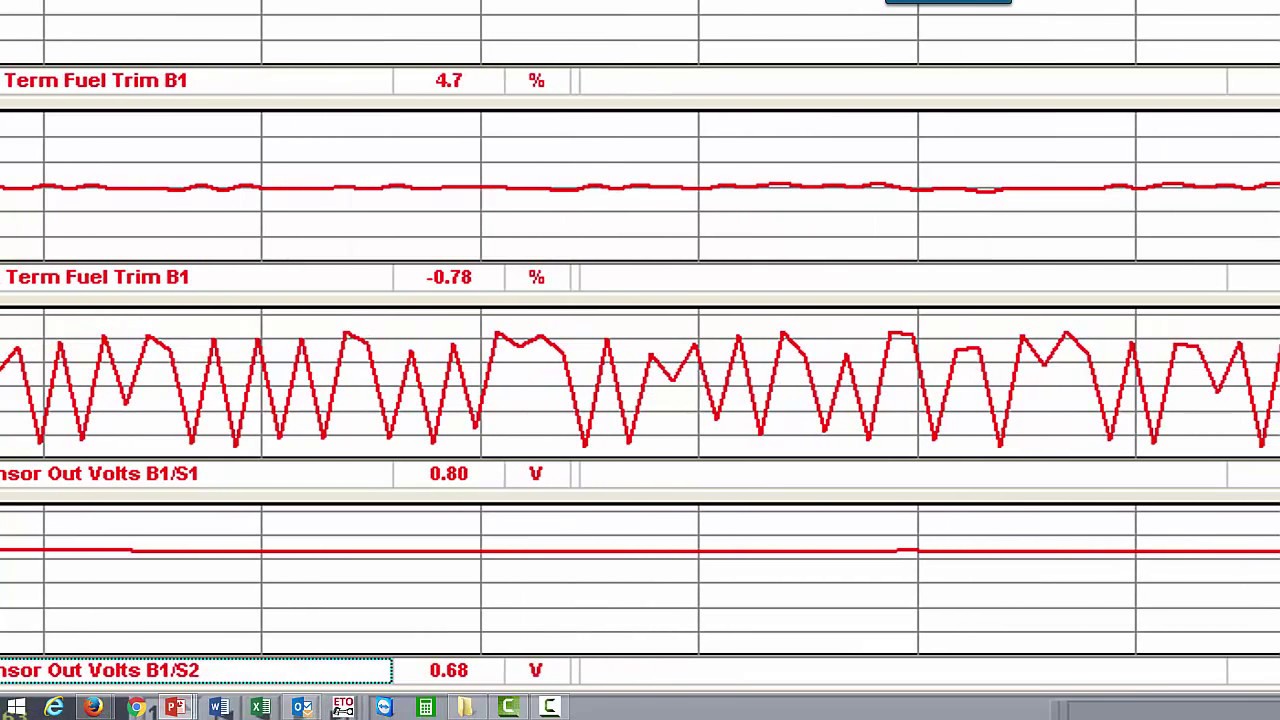Open Outlook from the taskbar
Image resolution: width=1280 pixels, height=720 pixels.
pyautogui.click(x=301, y=708)
